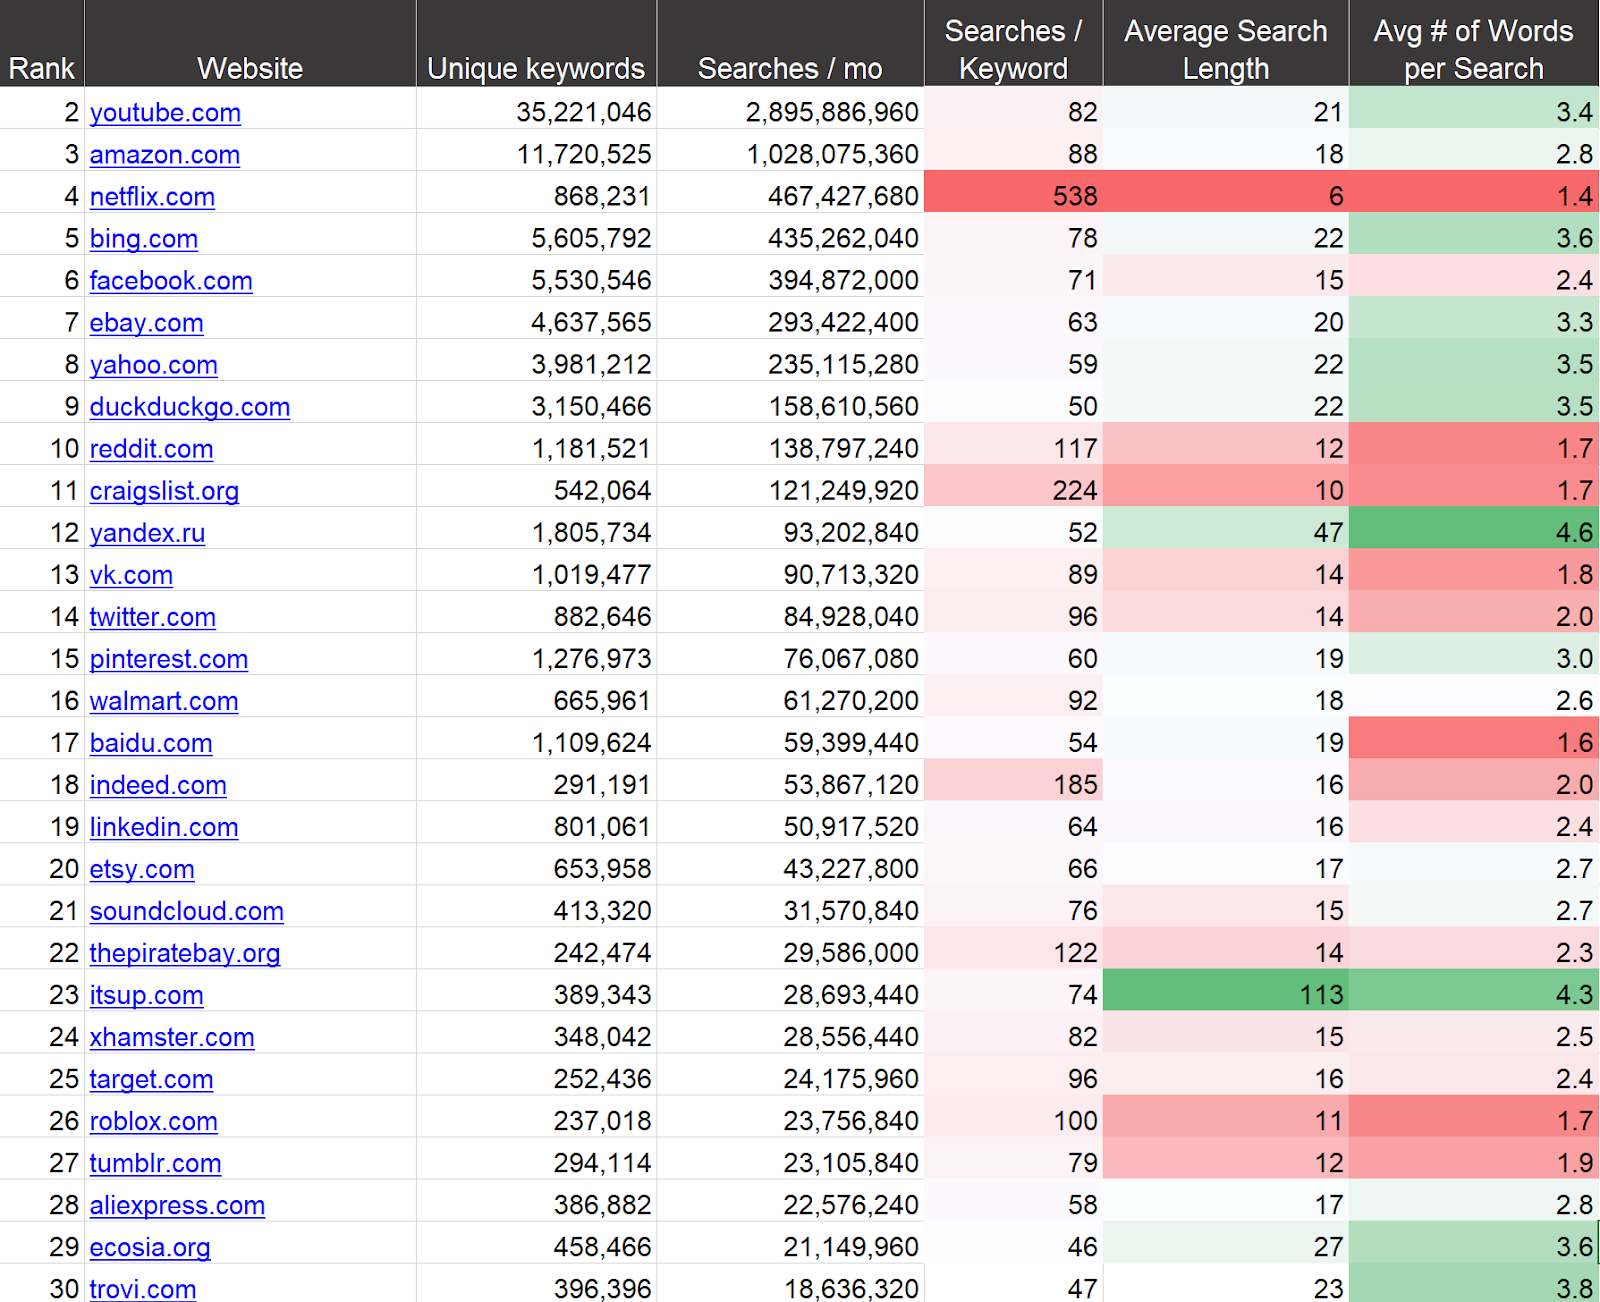This screenshot has width=1600, height=1302.
Task: Select the Searches / Keyword header cell
Action: [1013, 44]
